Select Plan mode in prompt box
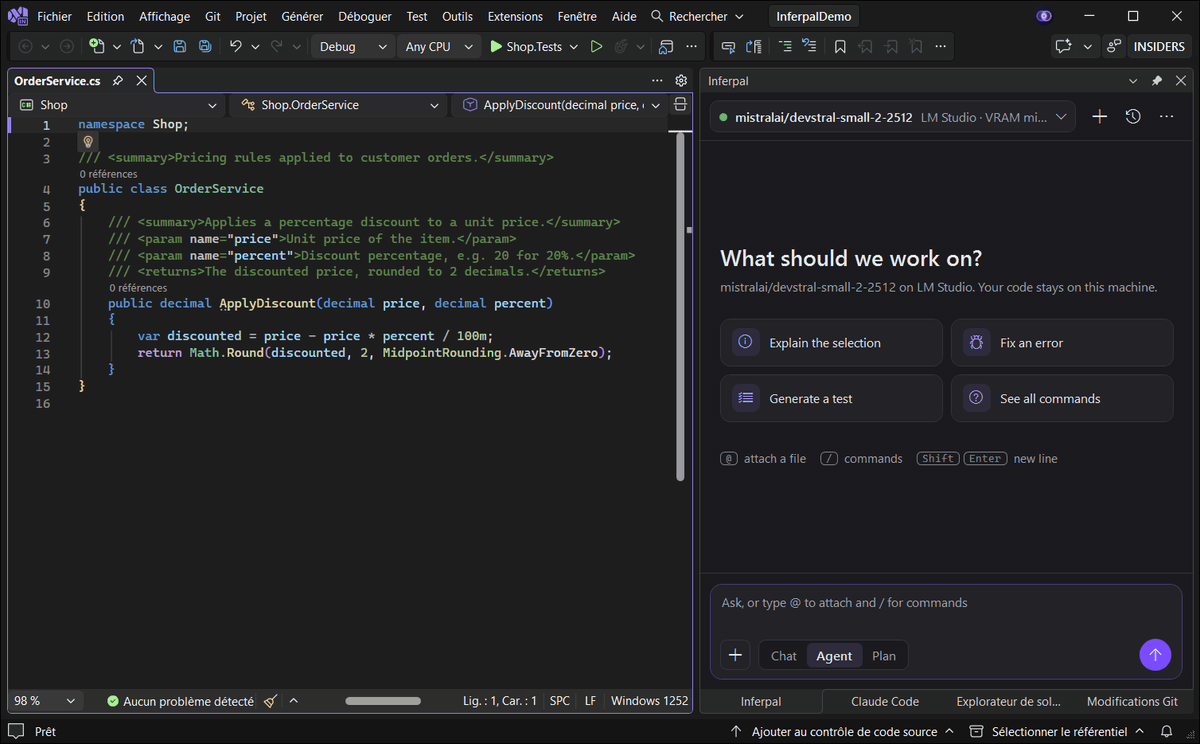 pyautogui.click(x=884, y=656)
